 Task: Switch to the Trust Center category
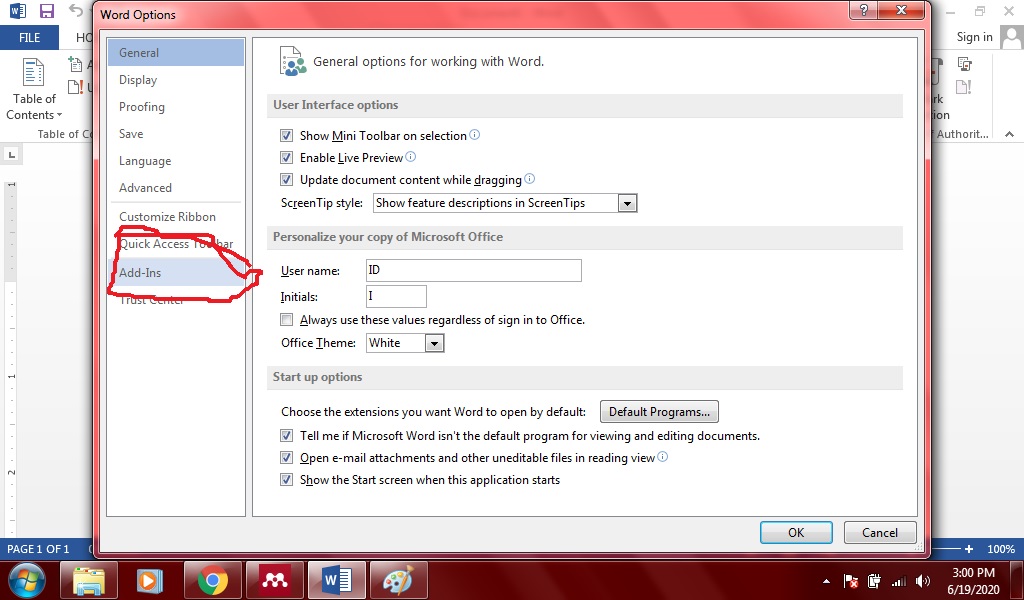click(150, 299)
